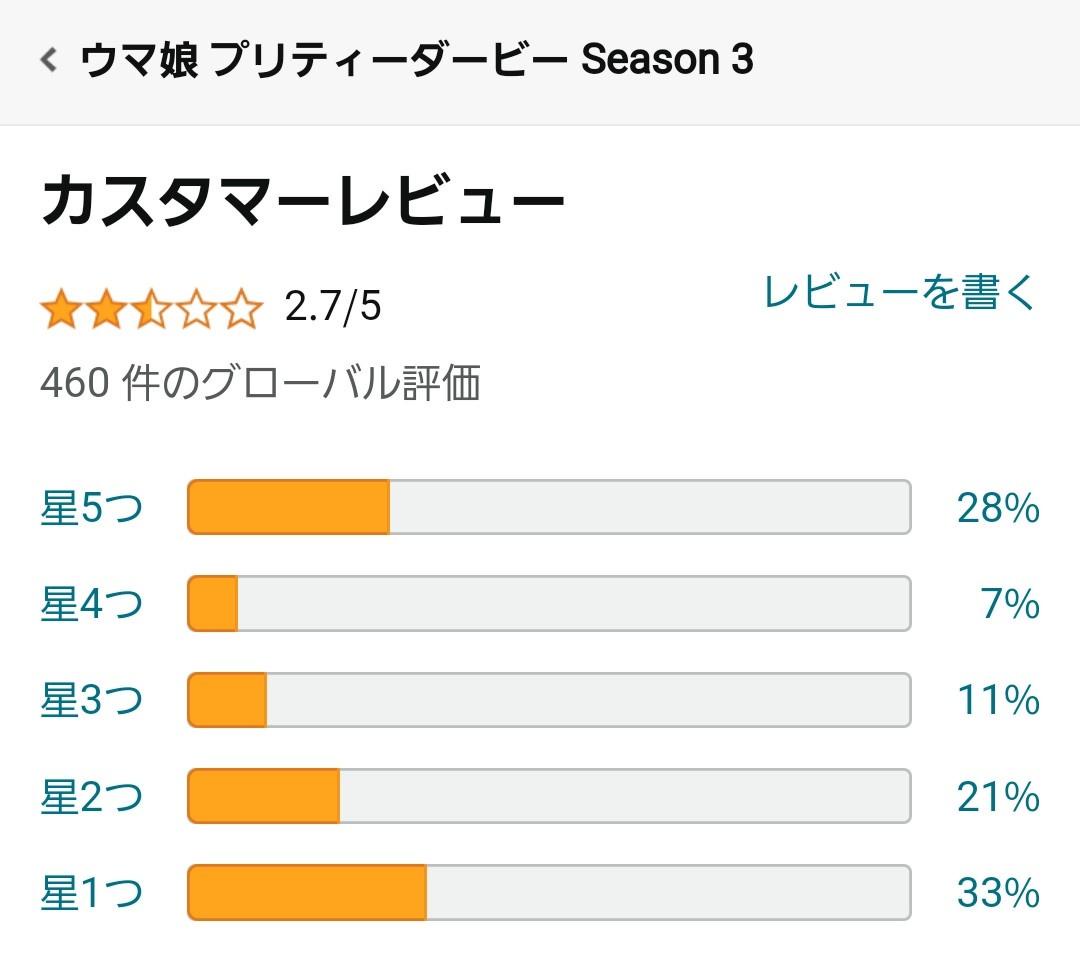Click the 1-star rating bar
1080x953 pixels.
(549, 892)
